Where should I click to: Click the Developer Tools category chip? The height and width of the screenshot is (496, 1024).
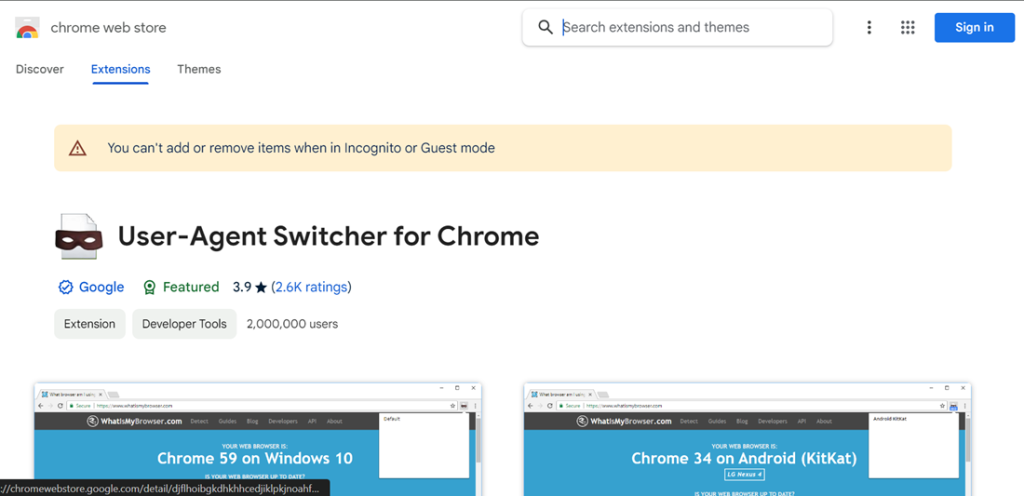point(184,324)
